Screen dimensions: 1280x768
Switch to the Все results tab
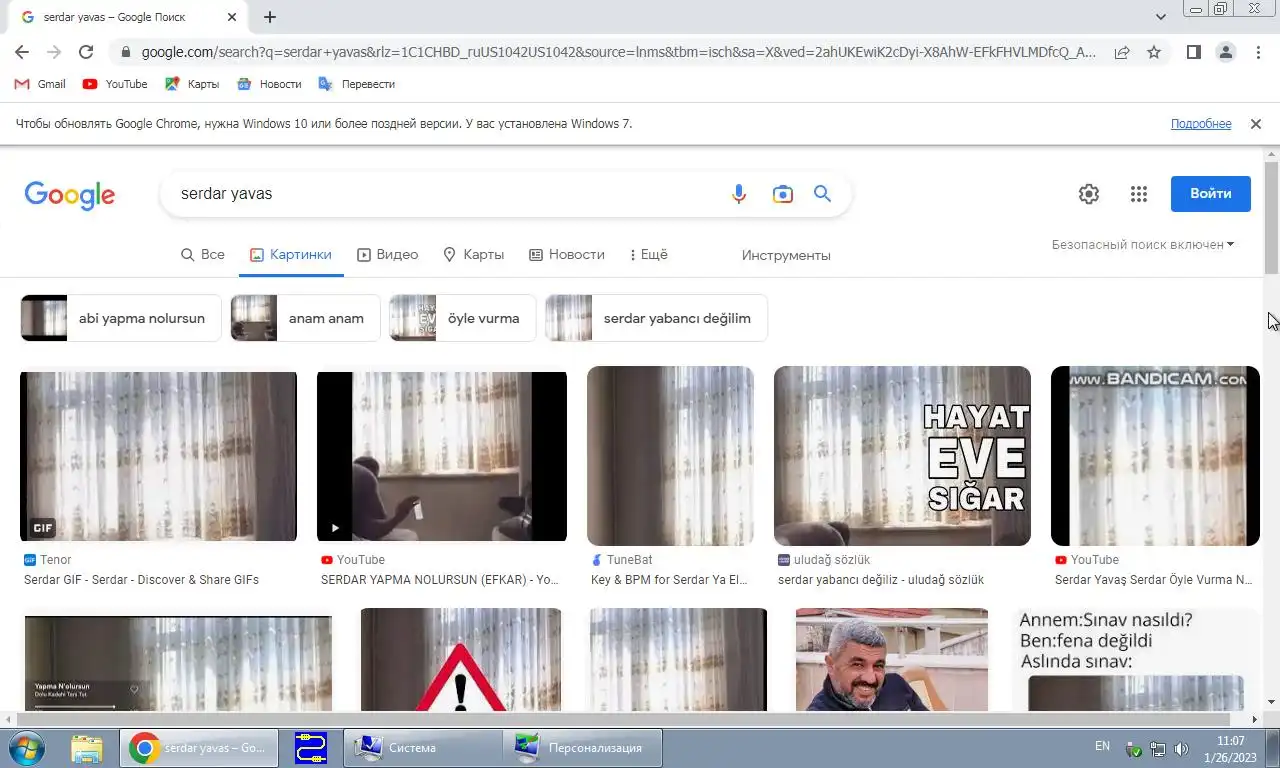pos(203,255)
